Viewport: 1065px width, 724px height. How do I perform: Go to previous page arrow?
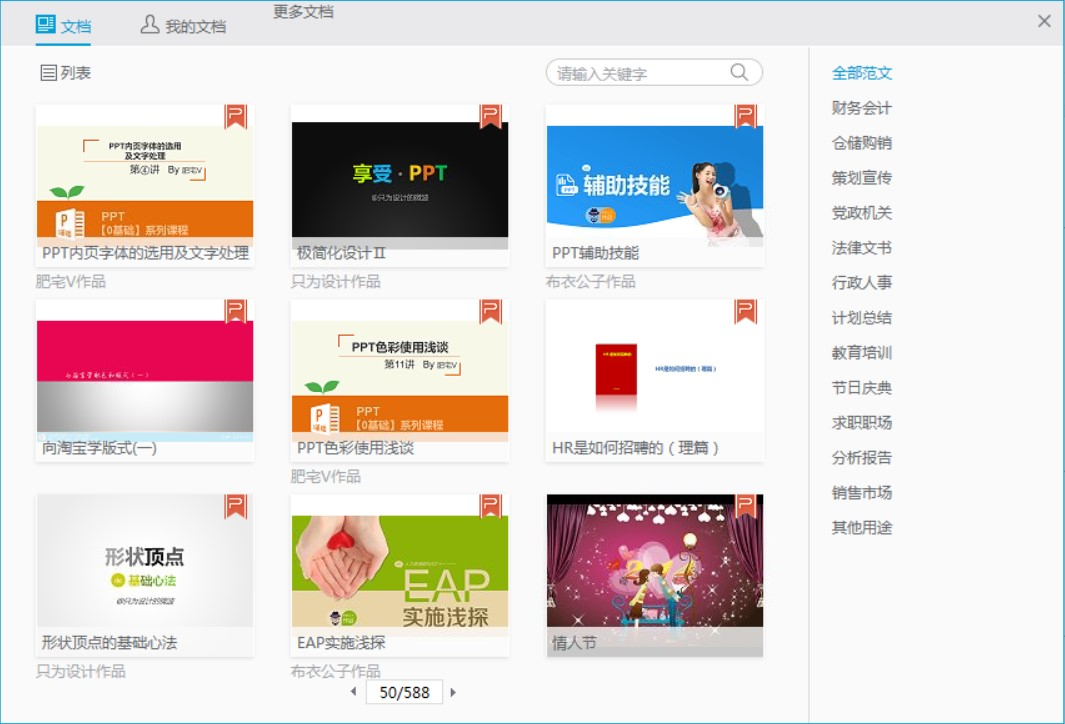(x=353, y=692)
